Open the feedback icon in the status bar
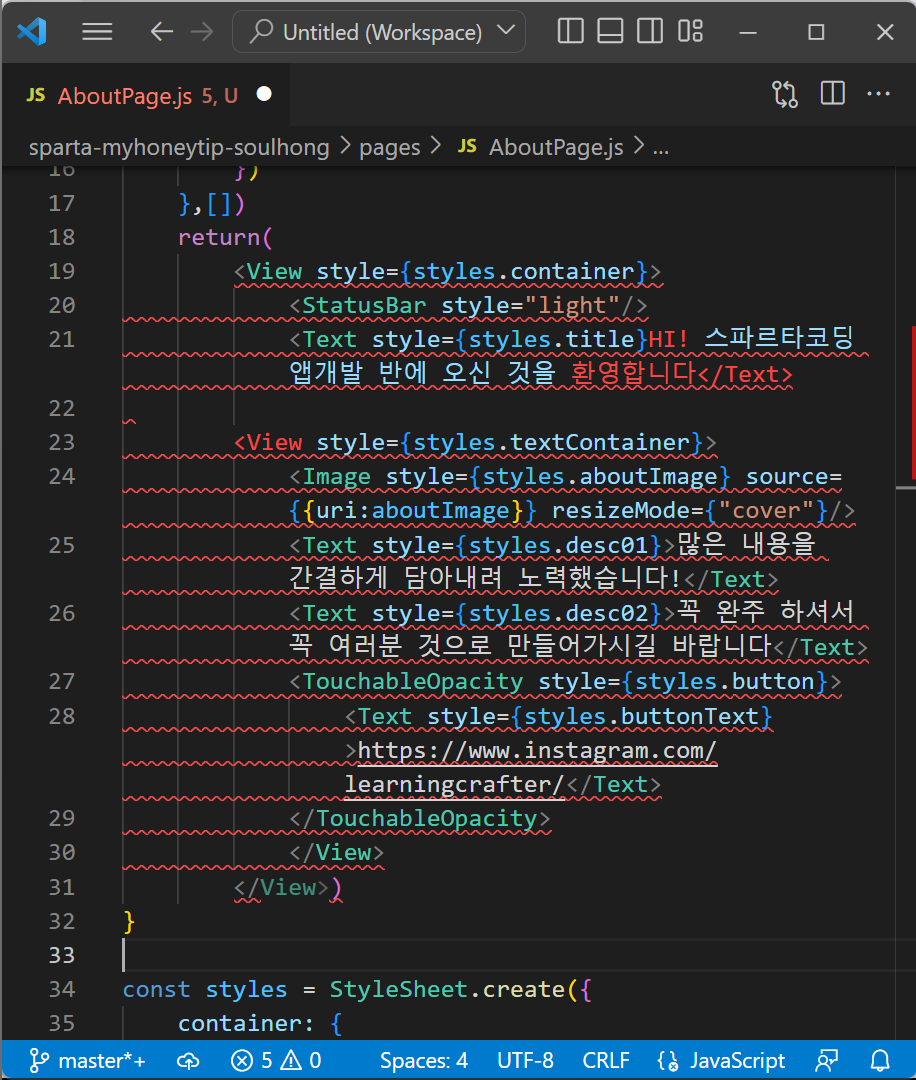This screenshot has width=916, height=1080. (827, 1061)
